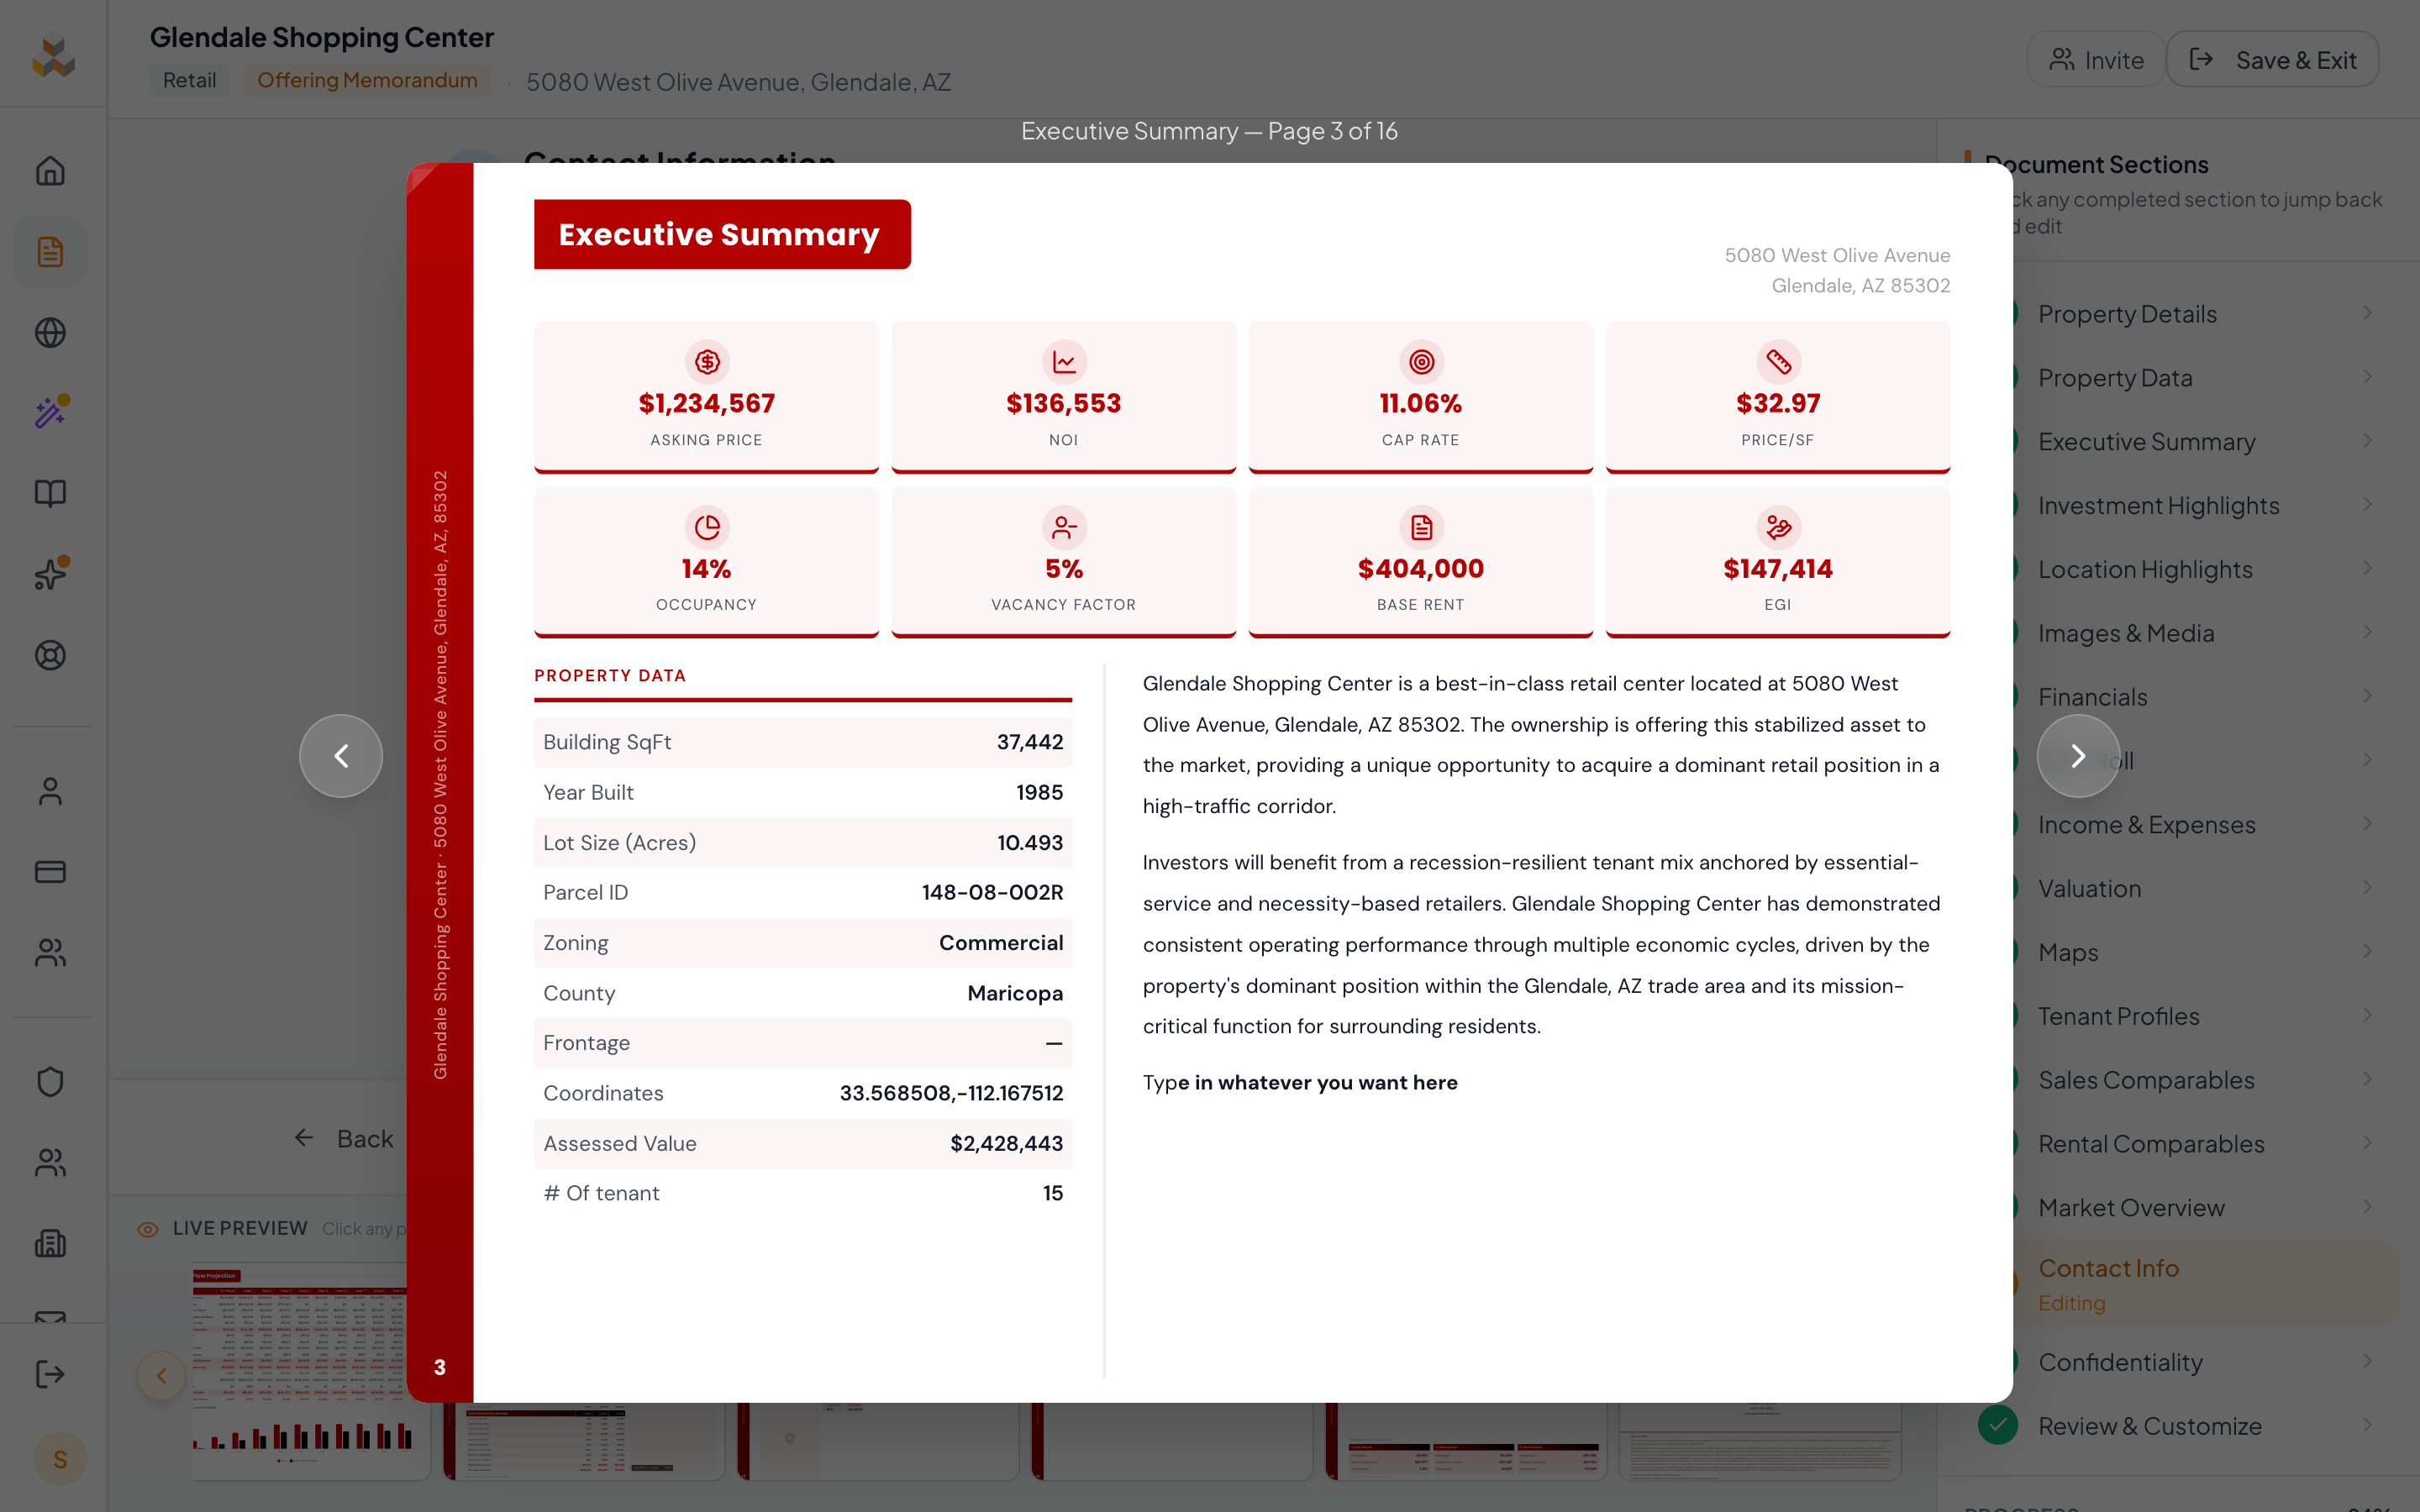The image size is (2420, 1512).
Task: Open the open book icon in the sidebar
Action: pyautogui.click(x=50, y=493)
